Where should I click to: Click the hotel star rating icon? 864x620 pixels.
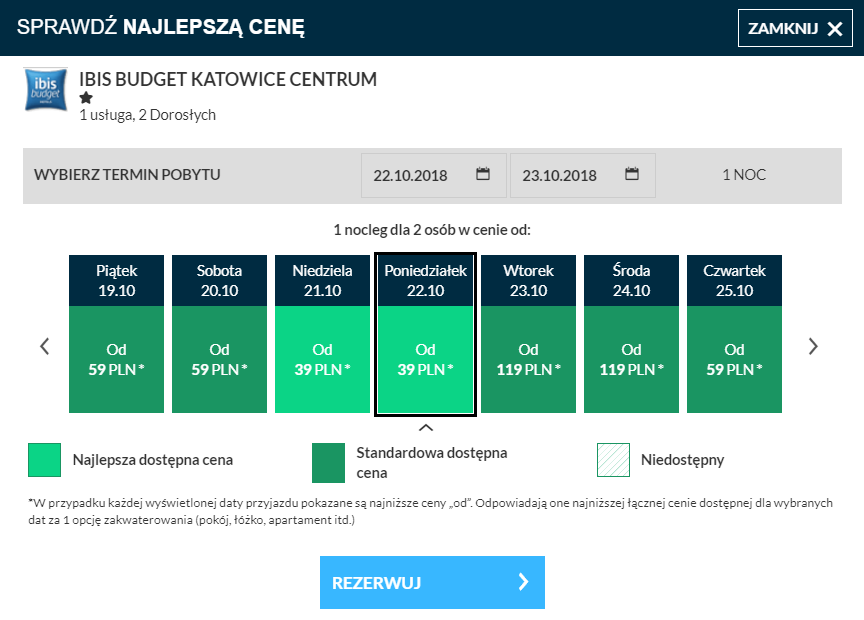86,98
